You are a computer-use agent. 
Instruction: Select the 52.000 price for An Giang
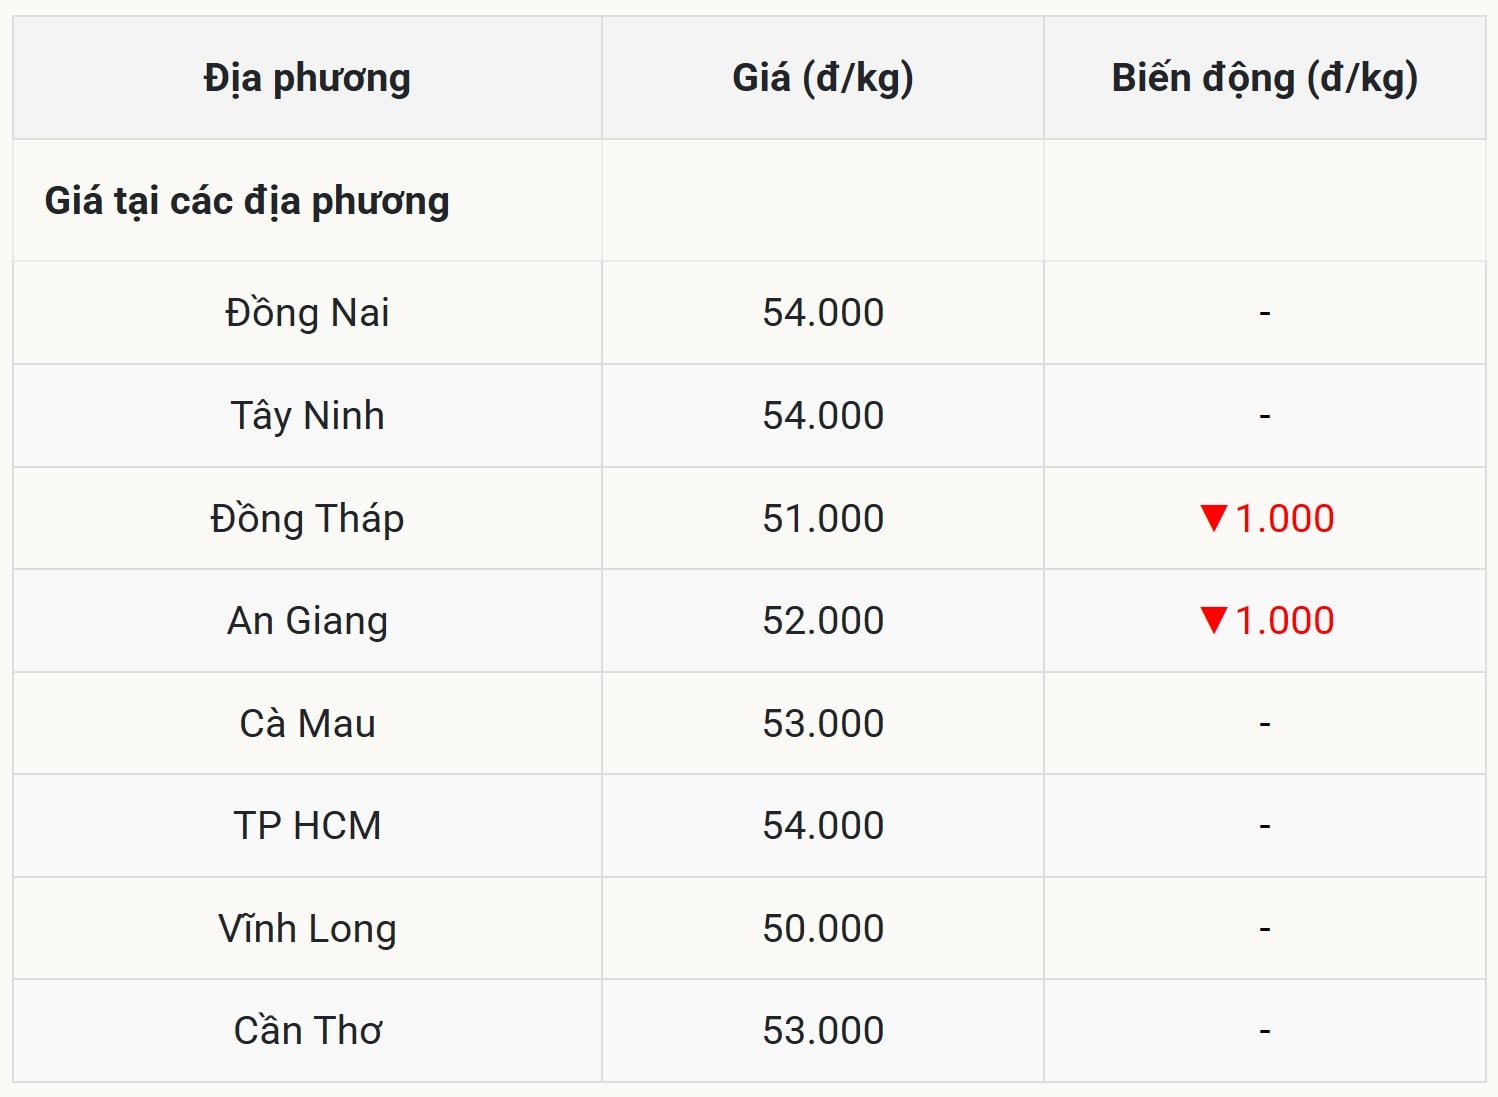click(823, 621)
